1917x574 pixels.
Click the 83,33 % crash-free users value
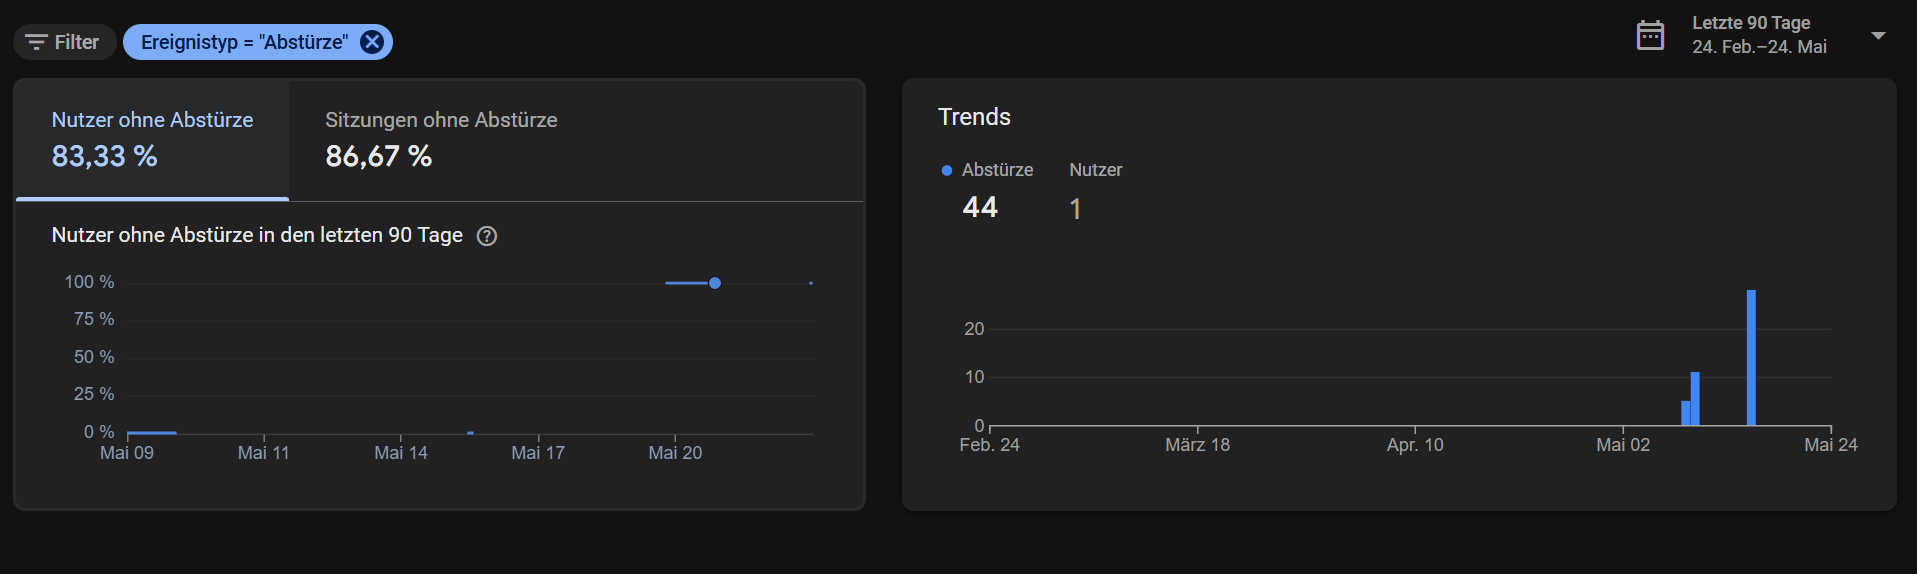(x=104, y=157)
